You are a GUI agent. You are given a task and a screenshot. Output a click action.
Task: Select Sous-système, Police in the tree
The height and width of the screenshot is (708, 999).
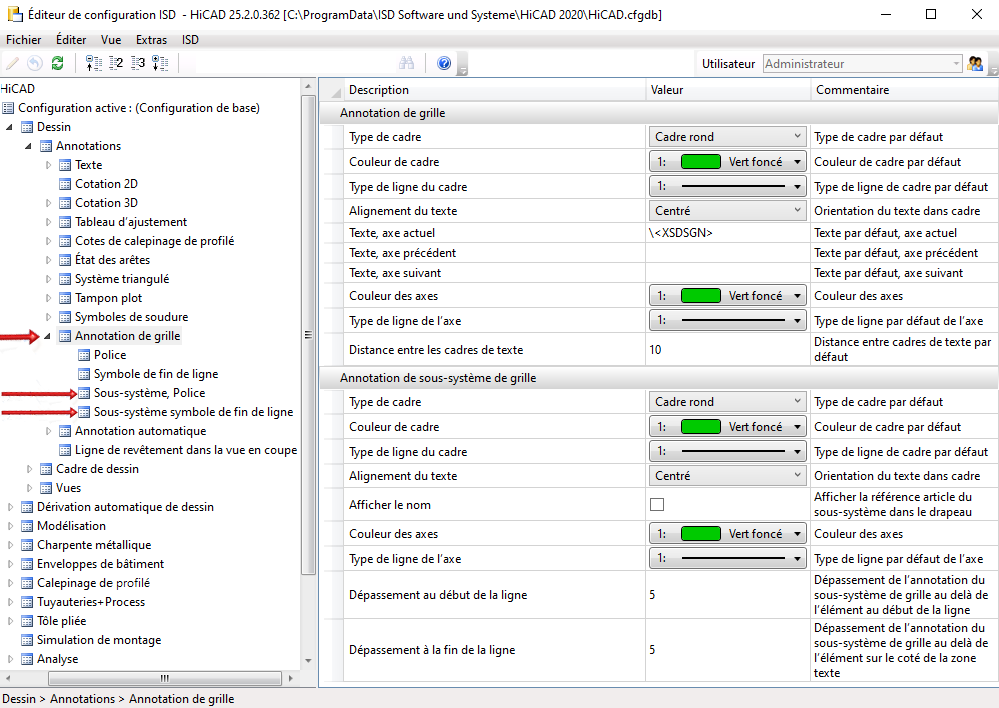(x=149, y=393)
